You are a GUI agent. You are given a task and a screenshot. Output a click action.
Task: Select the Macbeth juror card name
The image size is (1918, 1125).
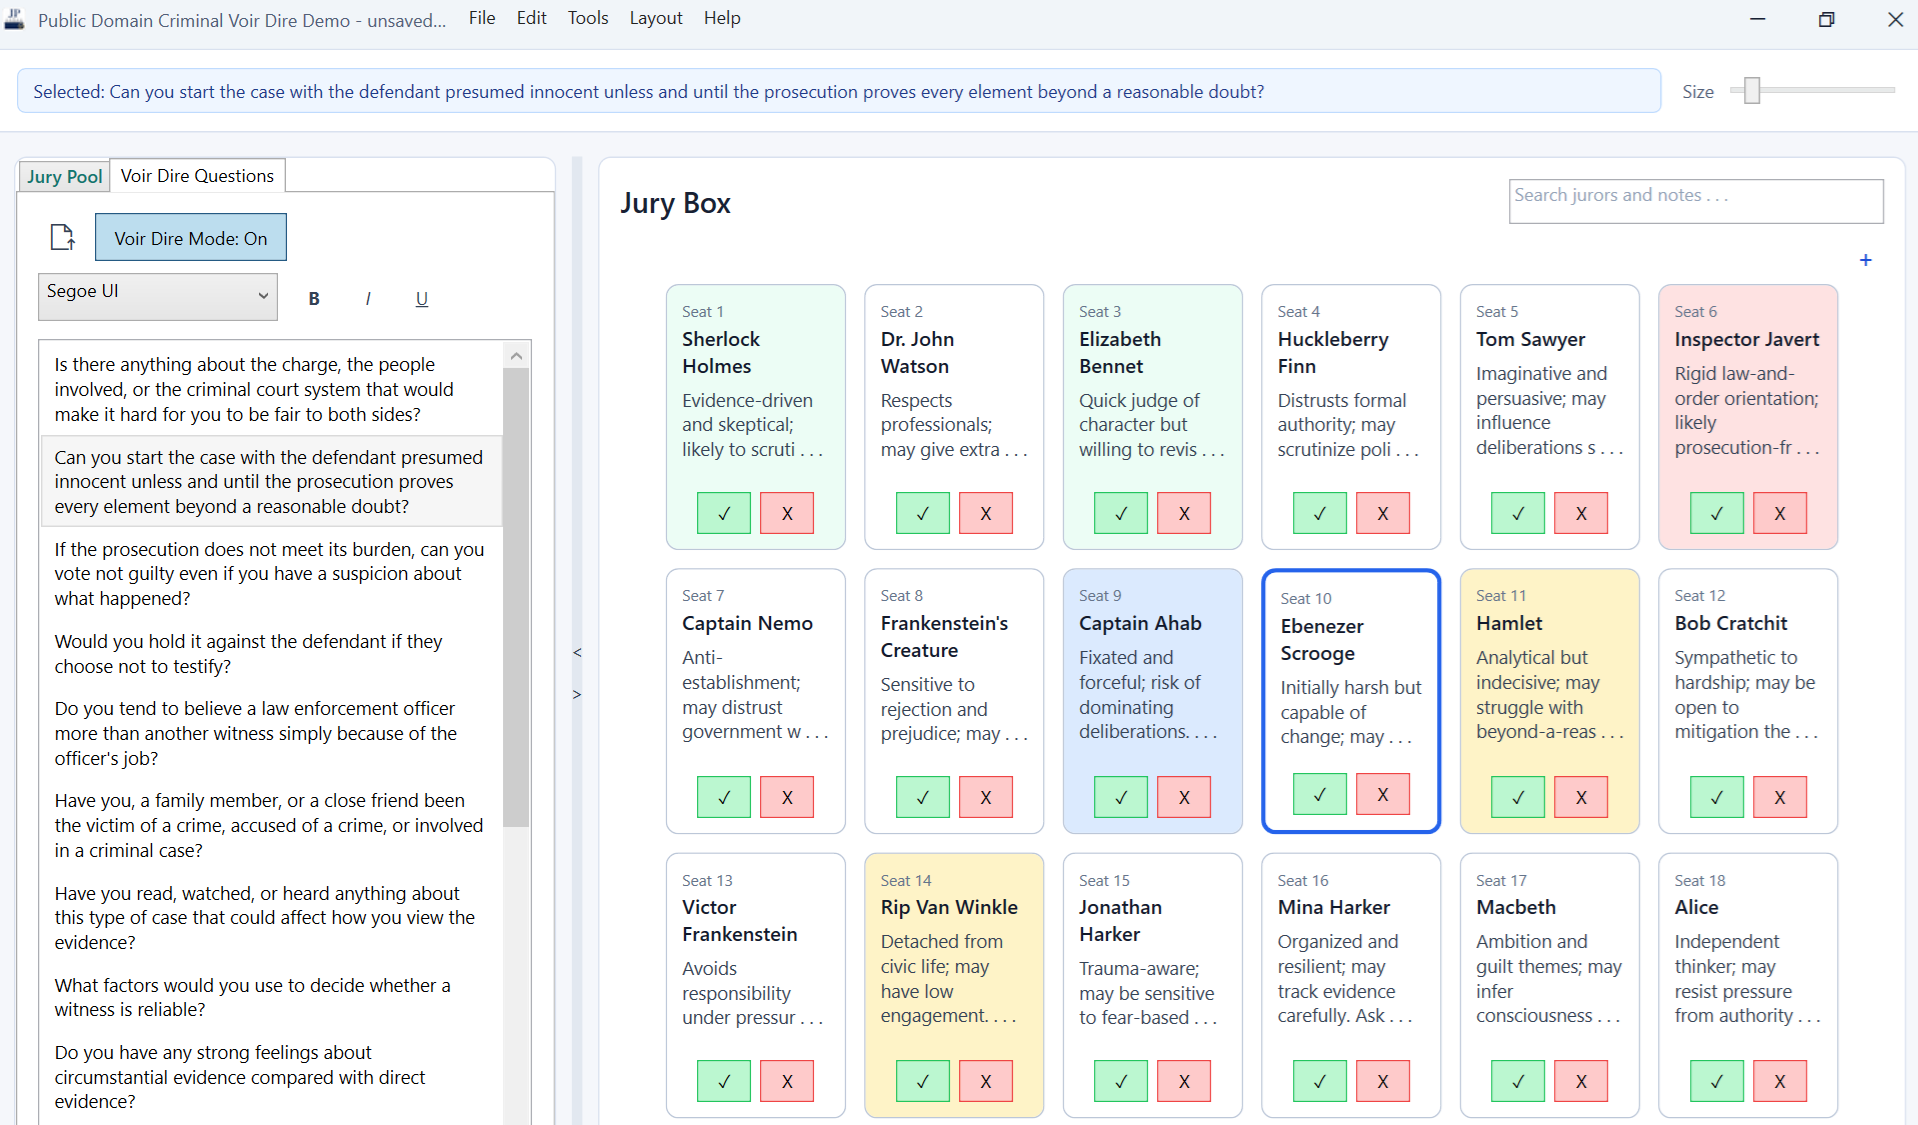point(1516,907)
